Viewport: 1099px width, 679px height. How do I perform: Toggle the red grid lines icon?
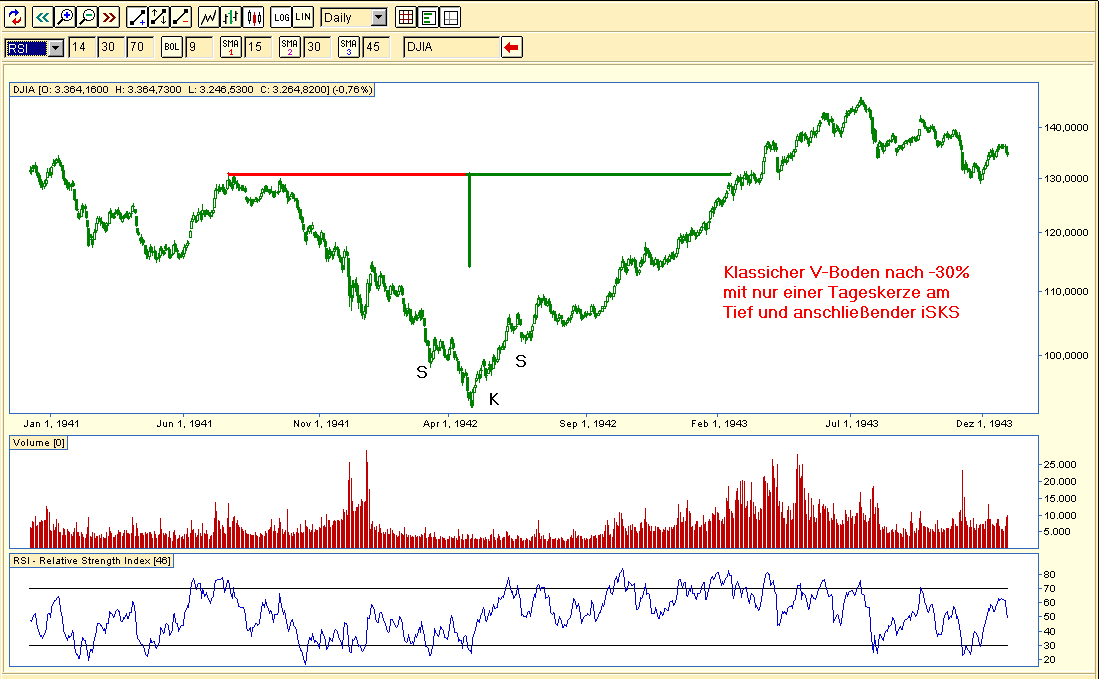point(406,17)
